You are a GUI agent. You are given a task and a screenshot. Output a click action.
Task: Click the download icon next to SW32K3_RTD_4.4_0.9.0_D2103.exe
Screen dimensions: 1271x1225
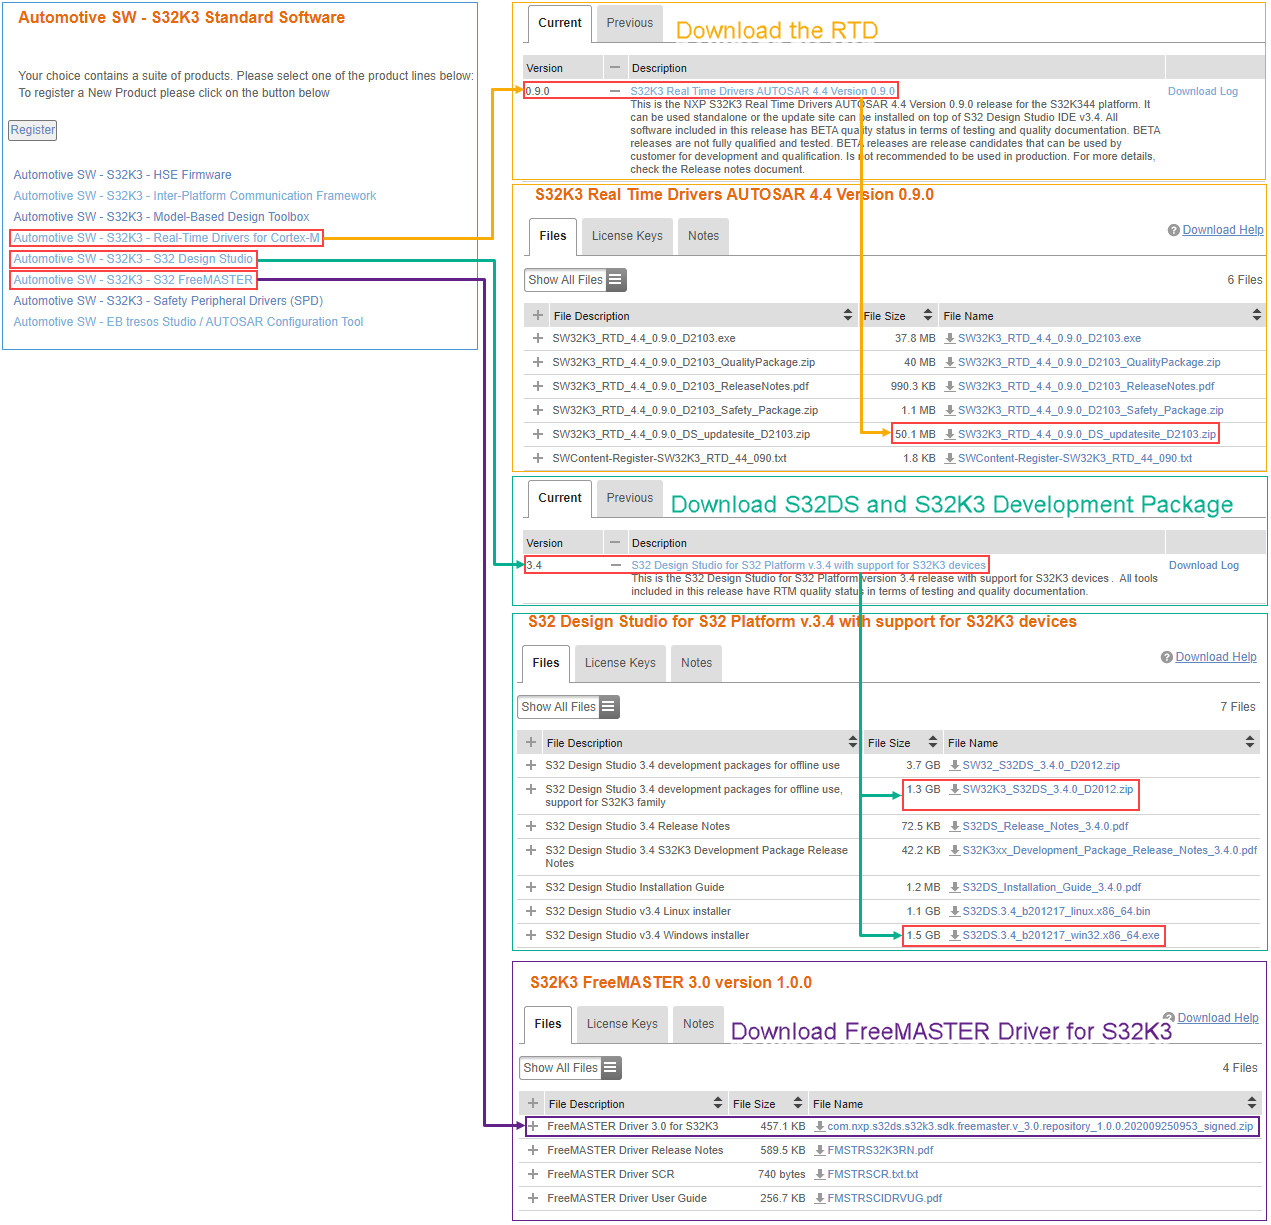pyautogui.click(x=951, y=338)
